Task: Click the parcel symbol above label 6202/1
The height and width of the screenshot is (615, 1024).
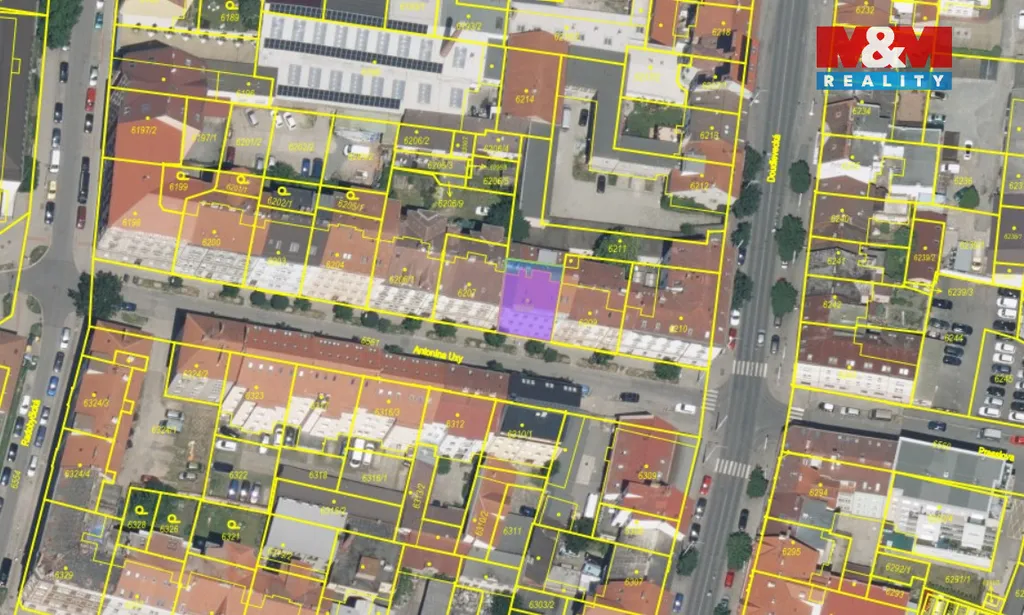Action: [281, 190]
